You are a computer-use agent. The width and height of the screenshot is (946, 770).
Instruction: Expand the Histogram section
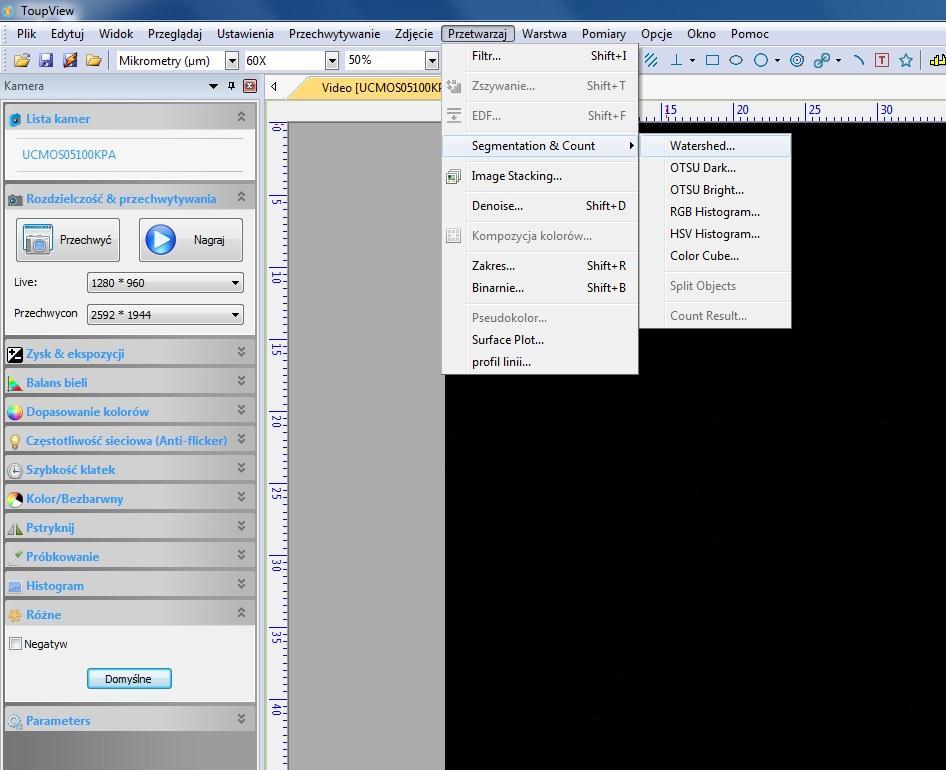(x=241, y=584)
